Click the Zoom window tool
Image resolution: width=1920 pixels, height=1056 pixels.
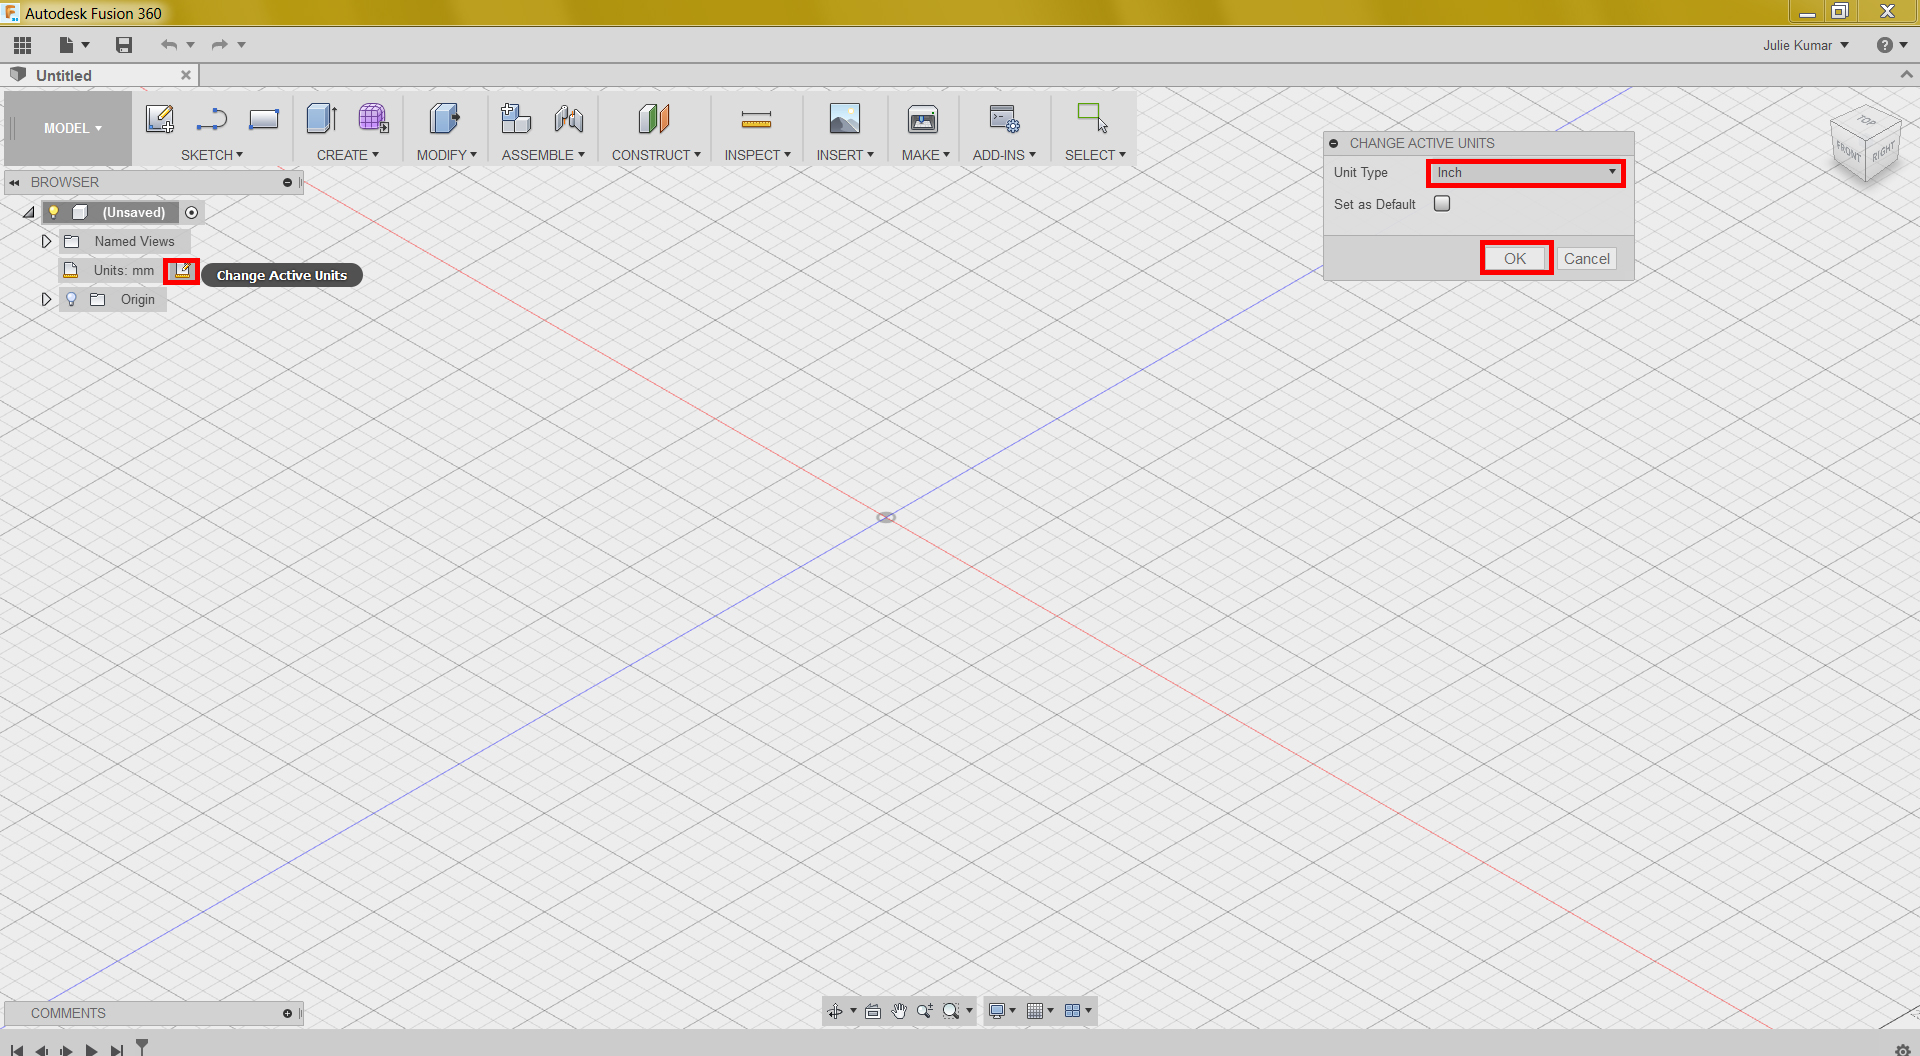925,1011
